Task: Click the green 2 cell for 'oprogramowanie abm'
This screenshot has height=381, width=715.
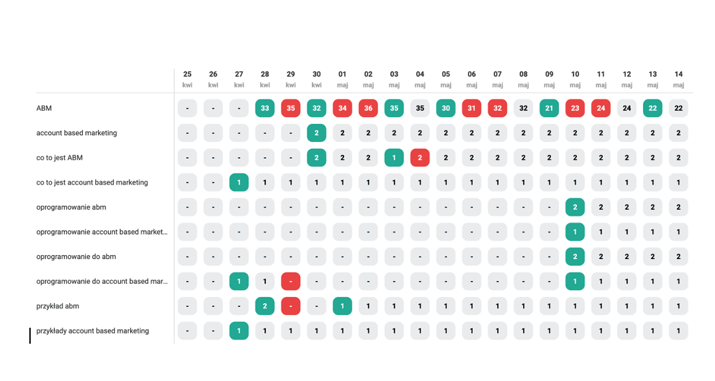Action: pos(575,207)
